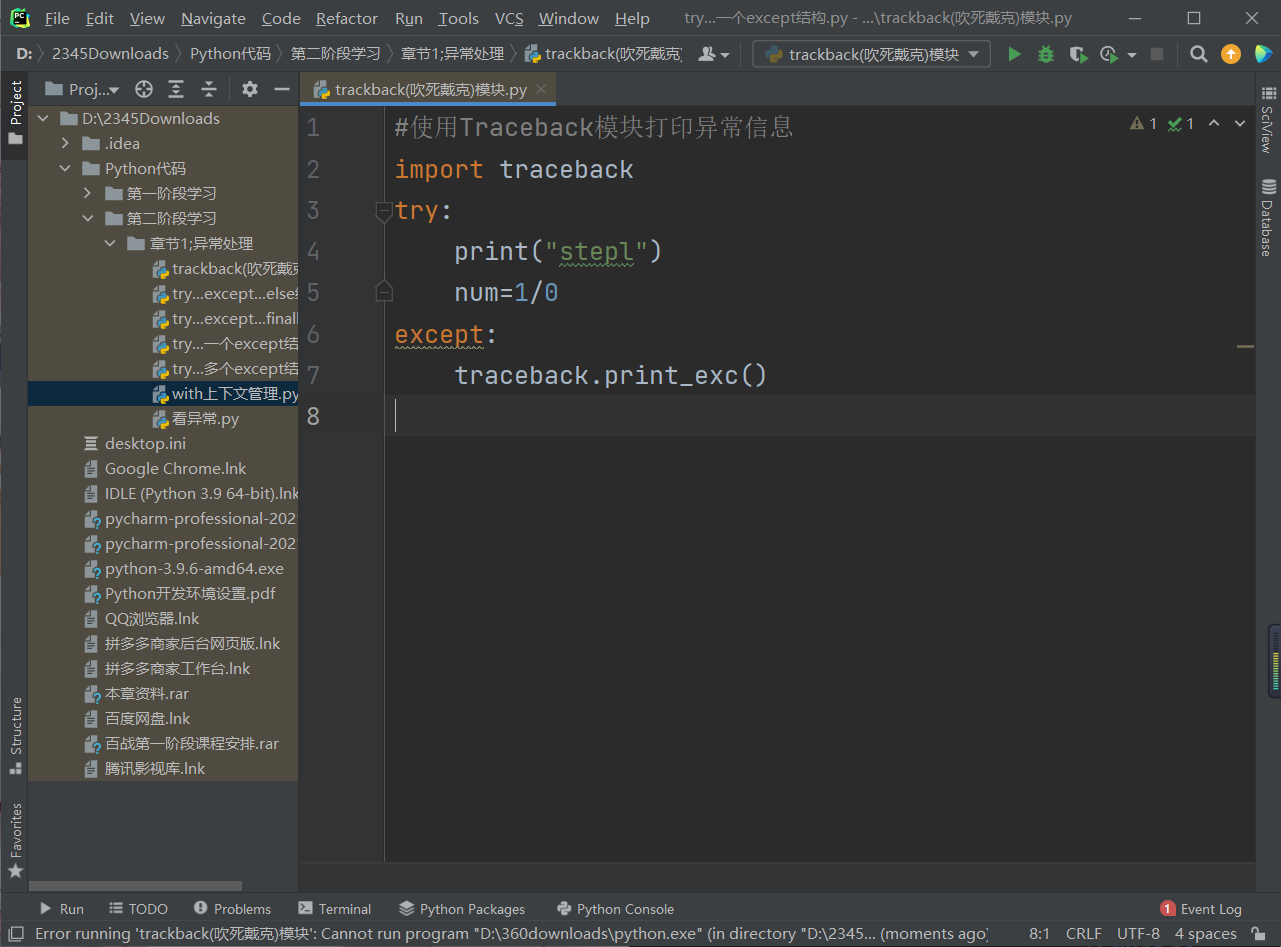Click the profiler run icon

(1108, 55)
